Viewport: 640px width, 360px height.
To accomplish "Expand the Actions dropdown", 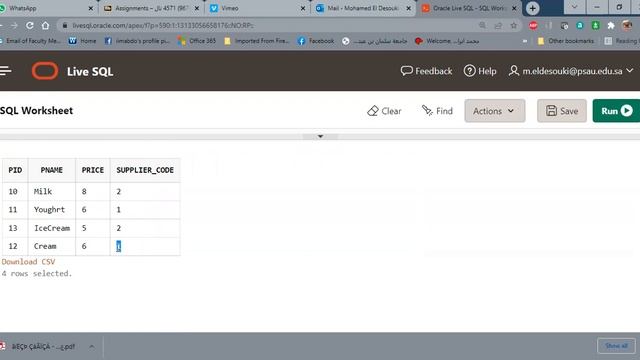I will 494,111.
